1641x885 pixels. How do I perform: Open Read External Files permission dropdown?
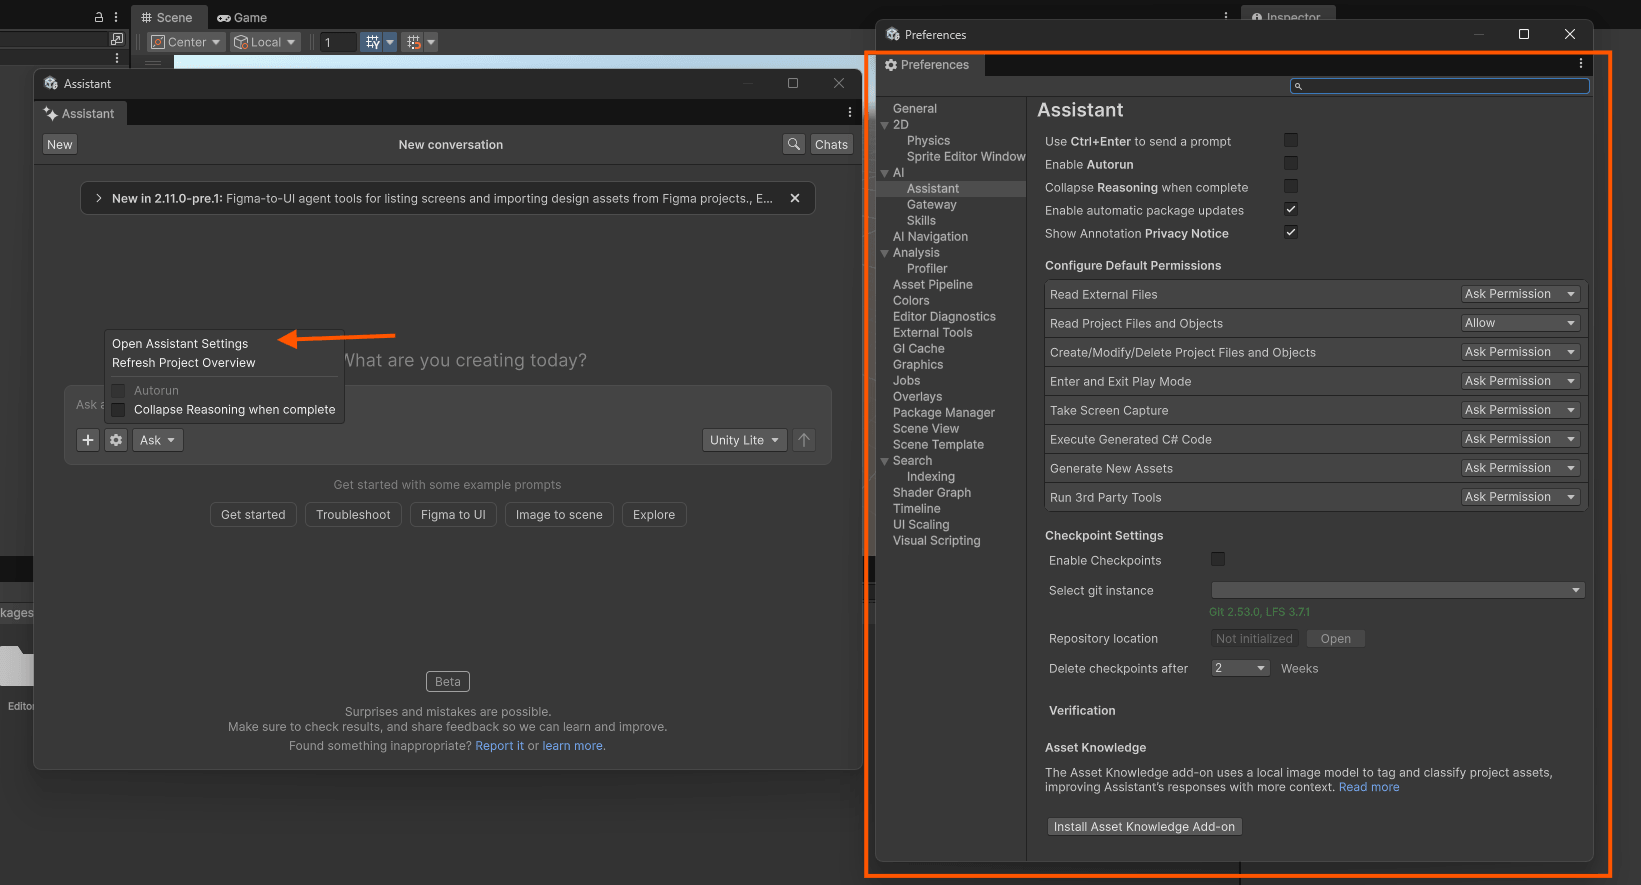(1520, 294)
